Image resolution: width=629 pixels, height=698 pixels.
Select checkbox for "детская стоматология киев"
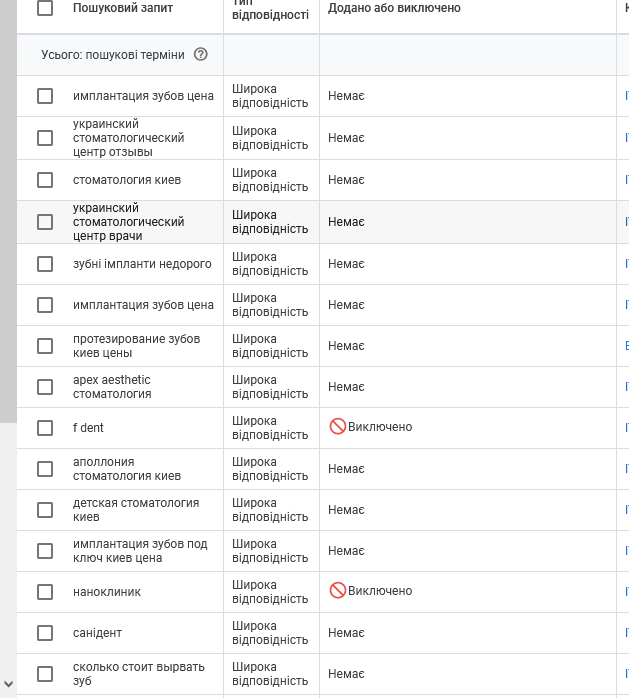(45, 510)
